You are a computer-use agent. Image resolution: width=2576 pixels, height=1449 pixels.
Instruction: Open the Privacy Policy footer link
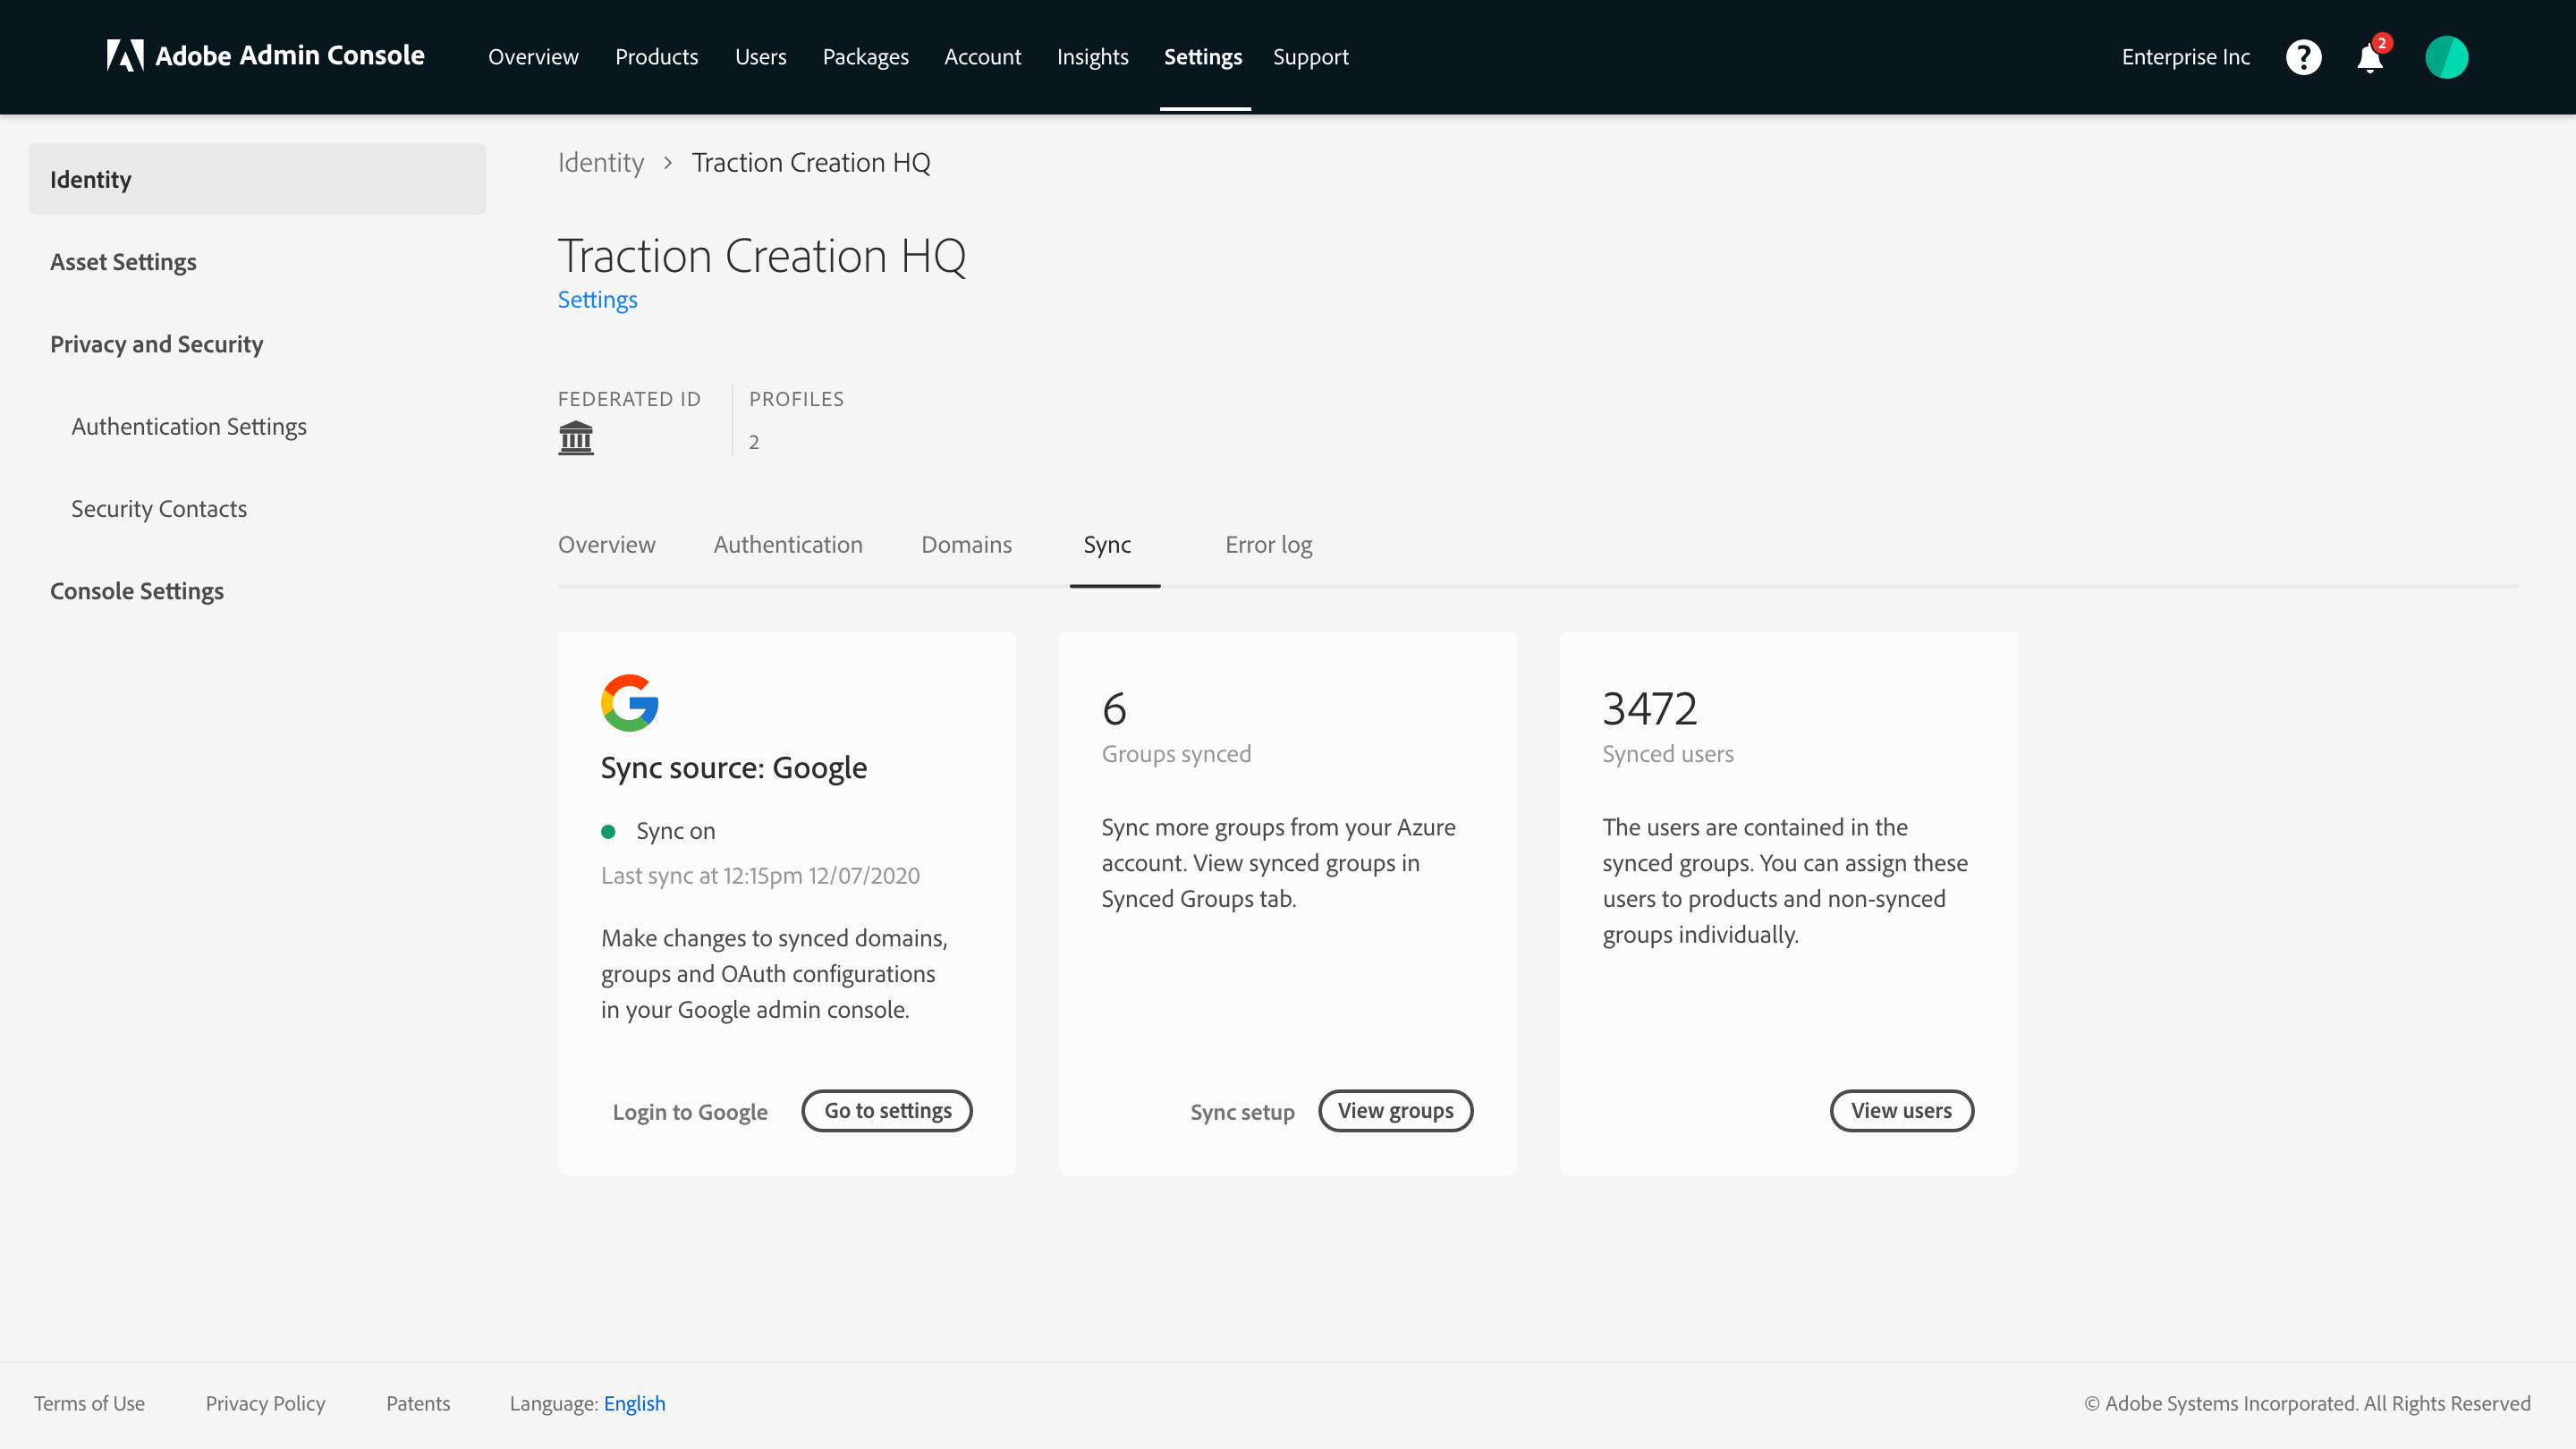266,1403
